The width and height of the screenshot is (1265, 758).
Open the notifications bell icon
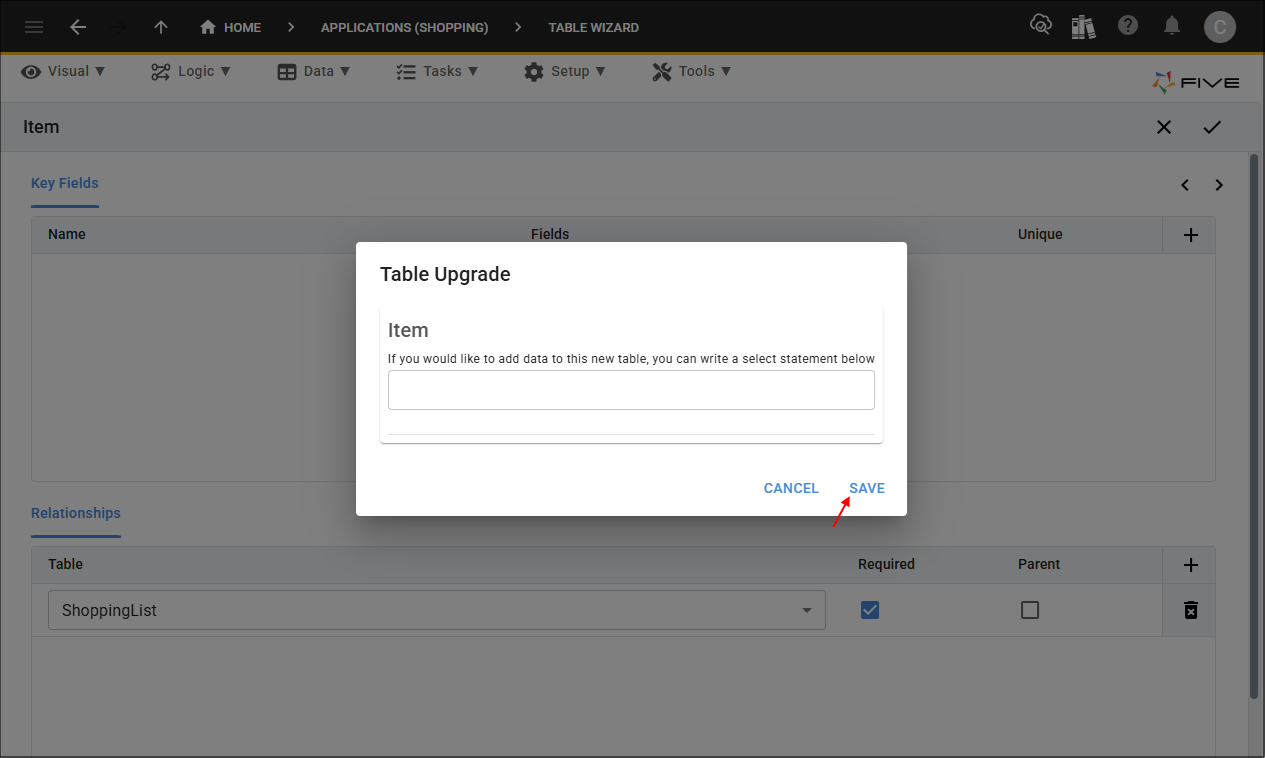click(1172, 26)
